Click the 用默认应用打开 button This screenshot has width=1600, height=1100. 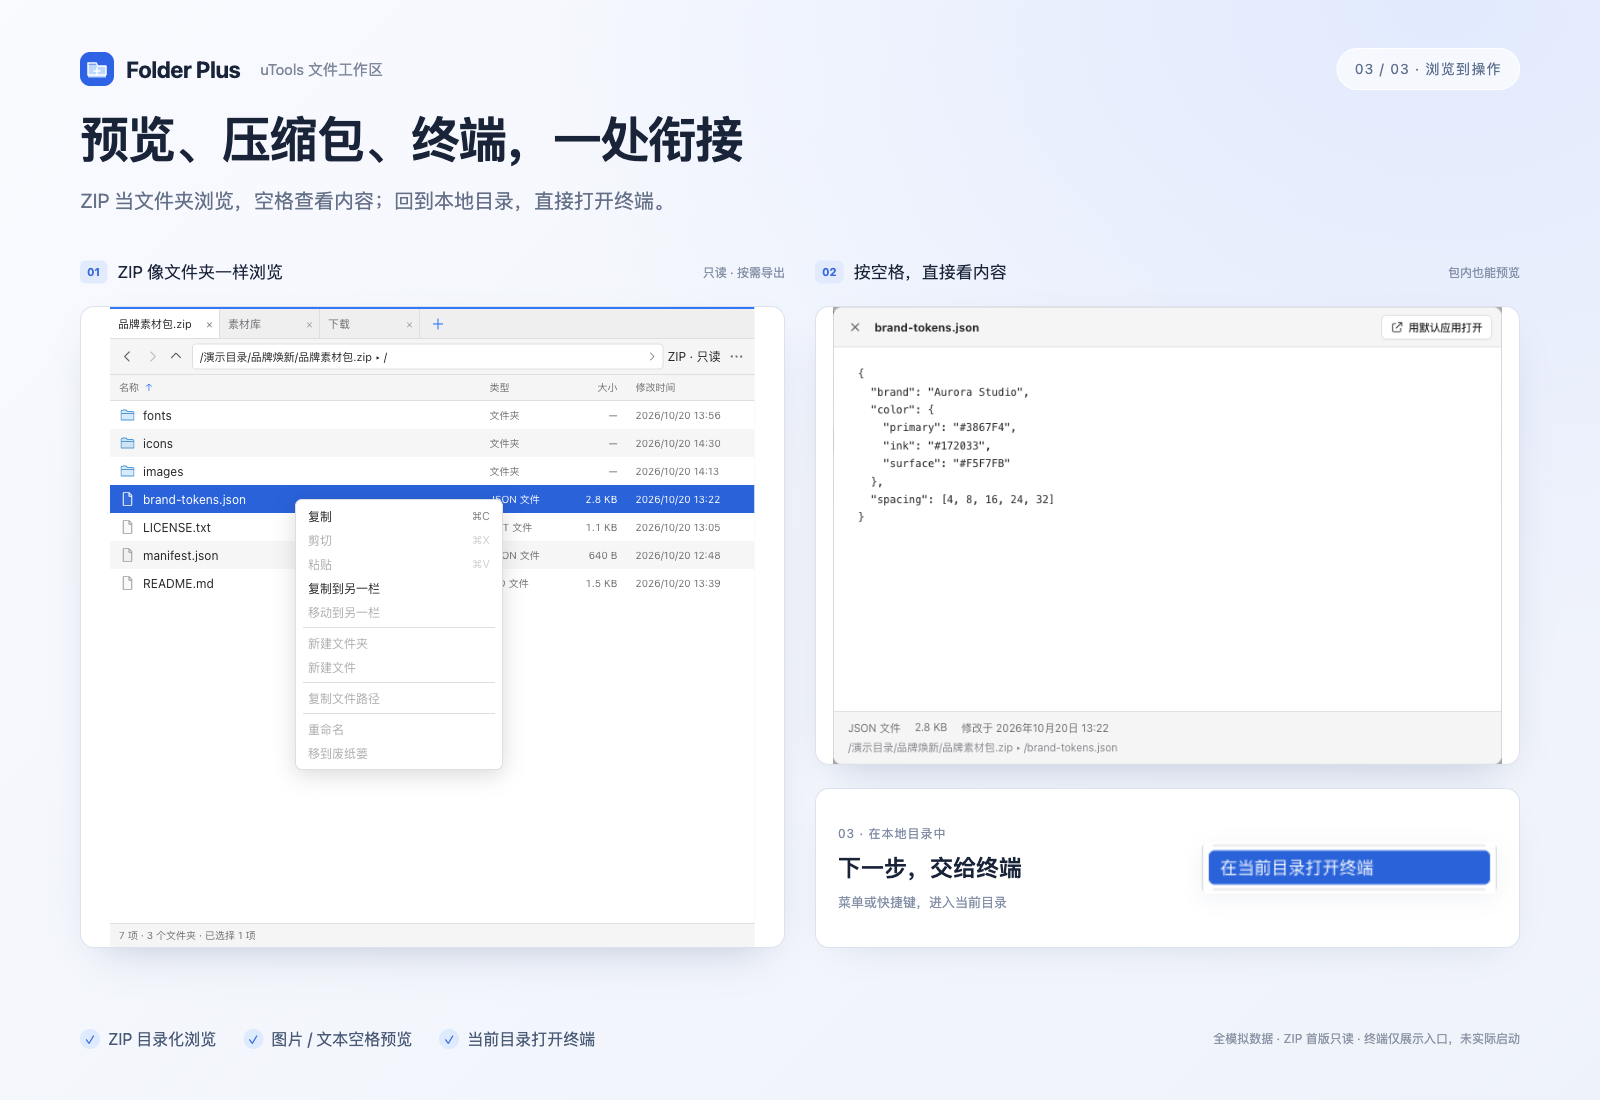[1436, 327]
